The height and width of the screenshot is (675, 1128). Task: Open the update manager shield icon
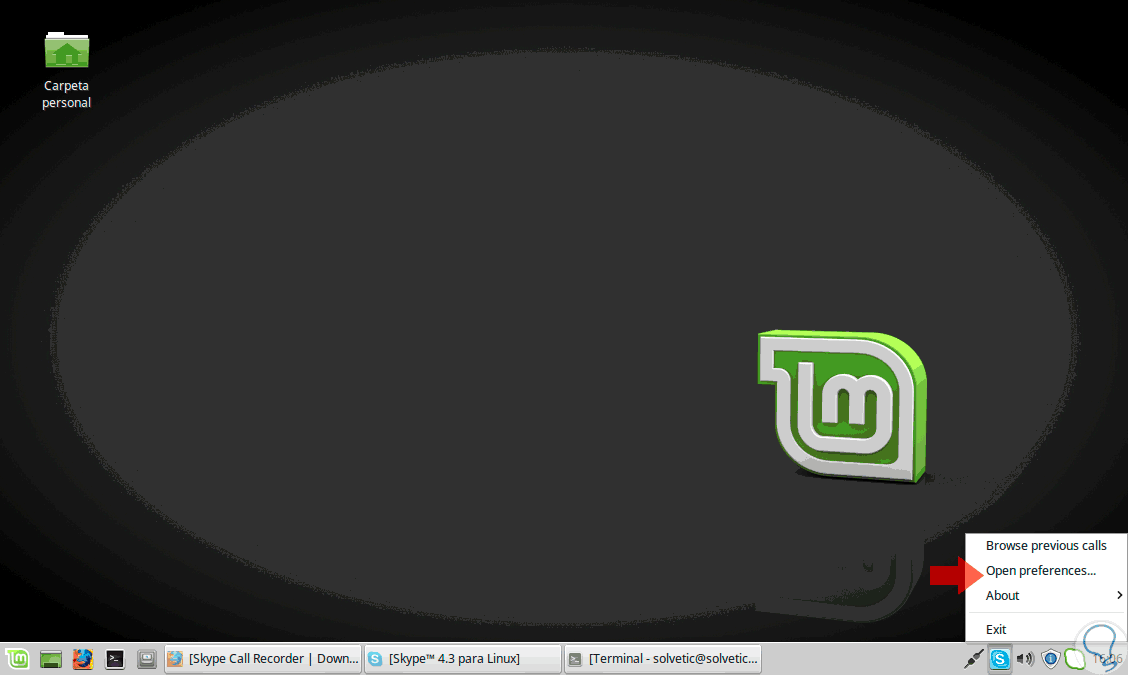pos(1050,658)
